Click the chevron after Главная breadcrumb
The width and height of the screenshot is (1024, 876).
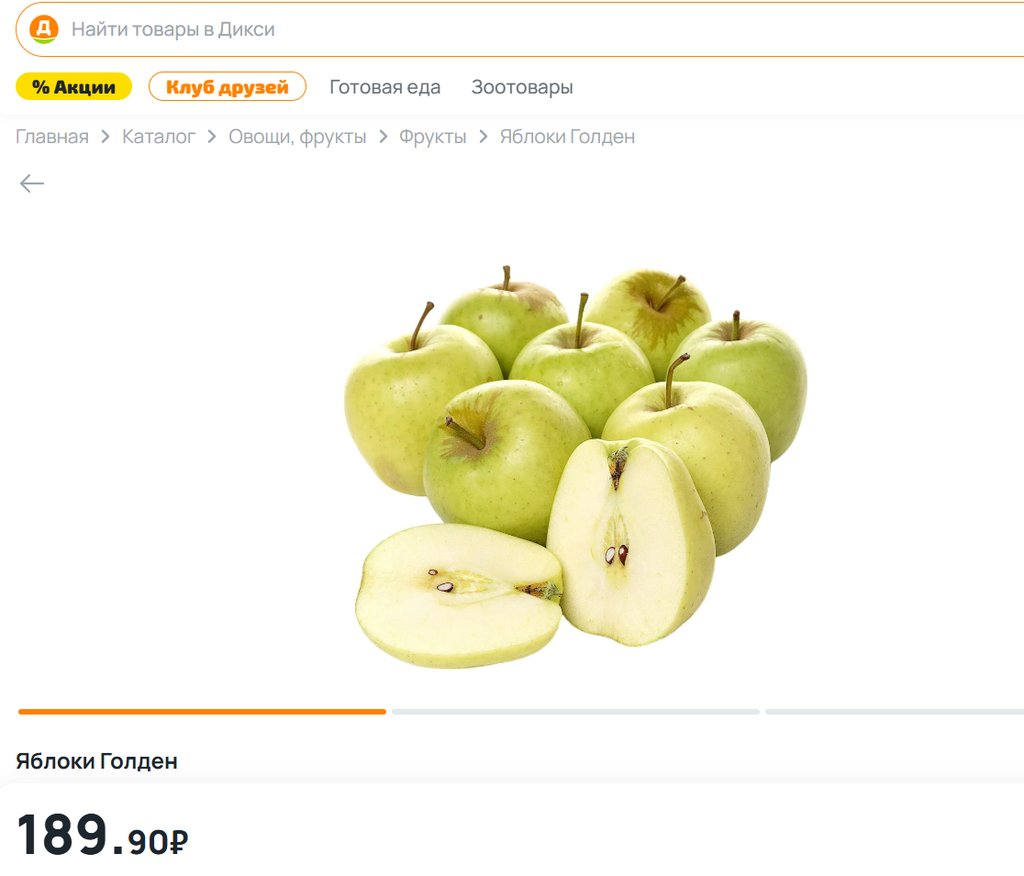click(105, 137)
